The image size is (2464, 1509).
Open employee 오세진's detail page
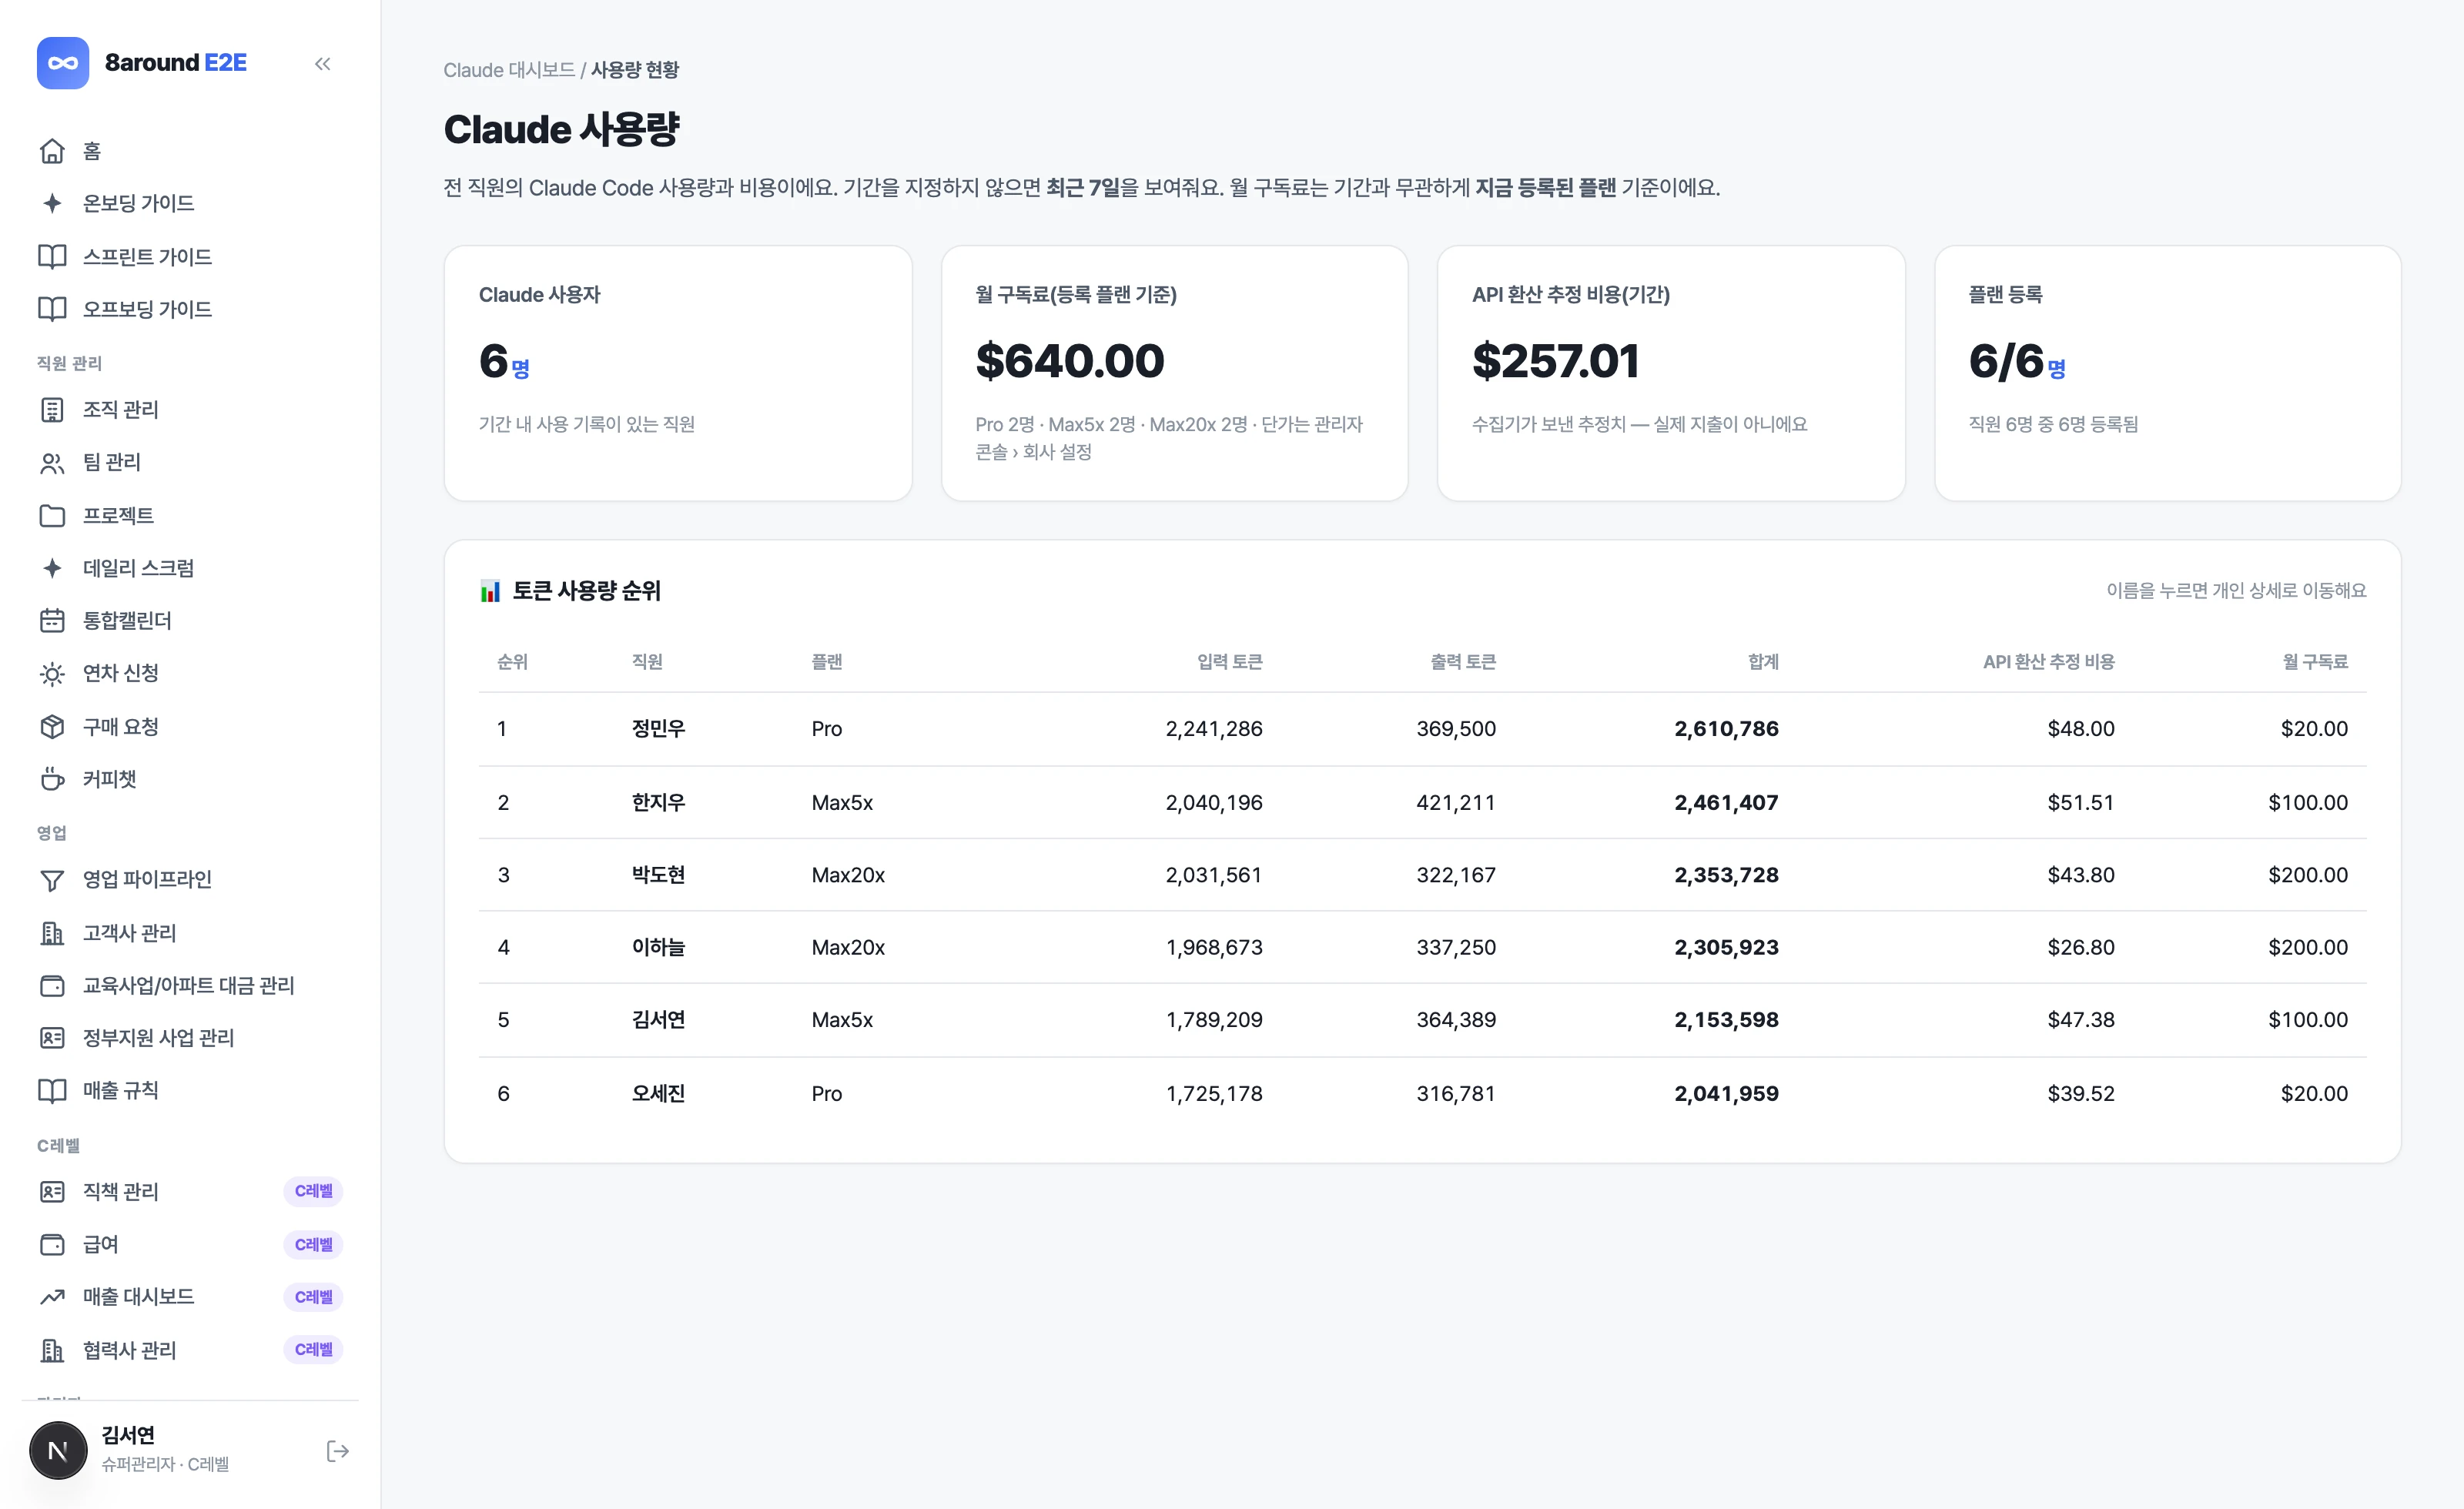tap(658, 1093)
